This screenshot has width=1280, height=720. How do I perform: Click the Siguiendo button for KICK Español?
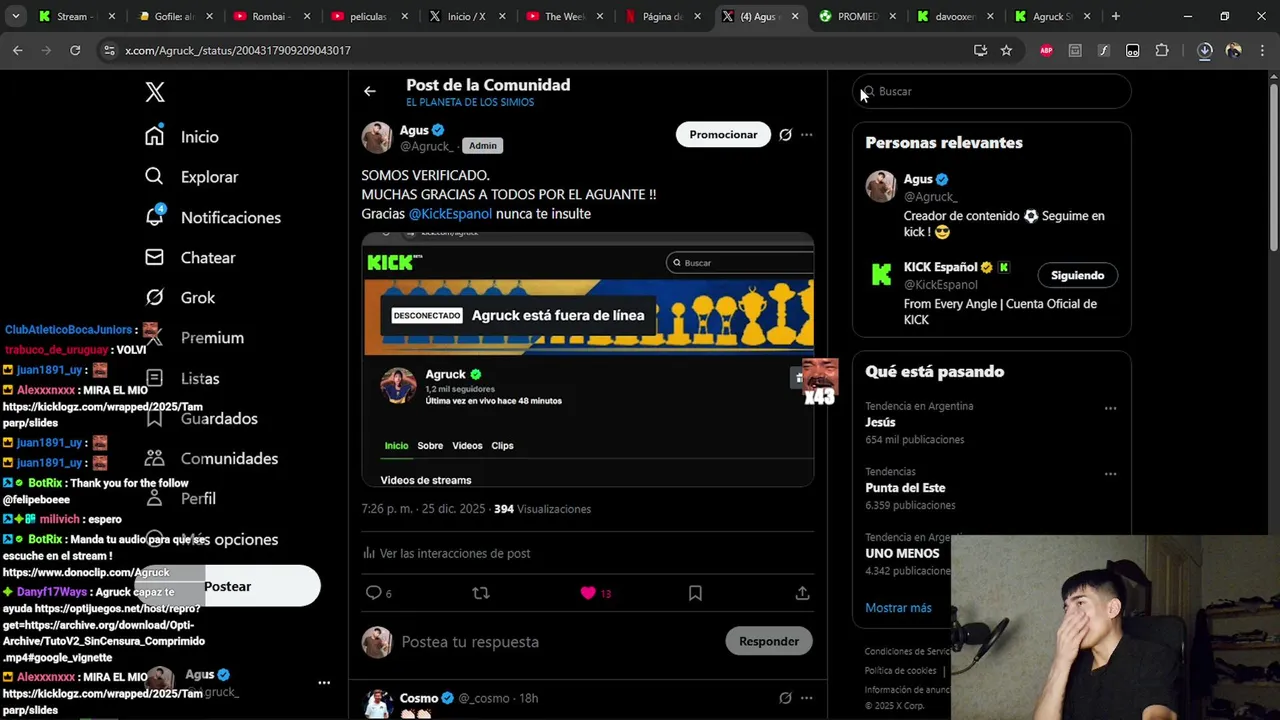pos(1077,275)
